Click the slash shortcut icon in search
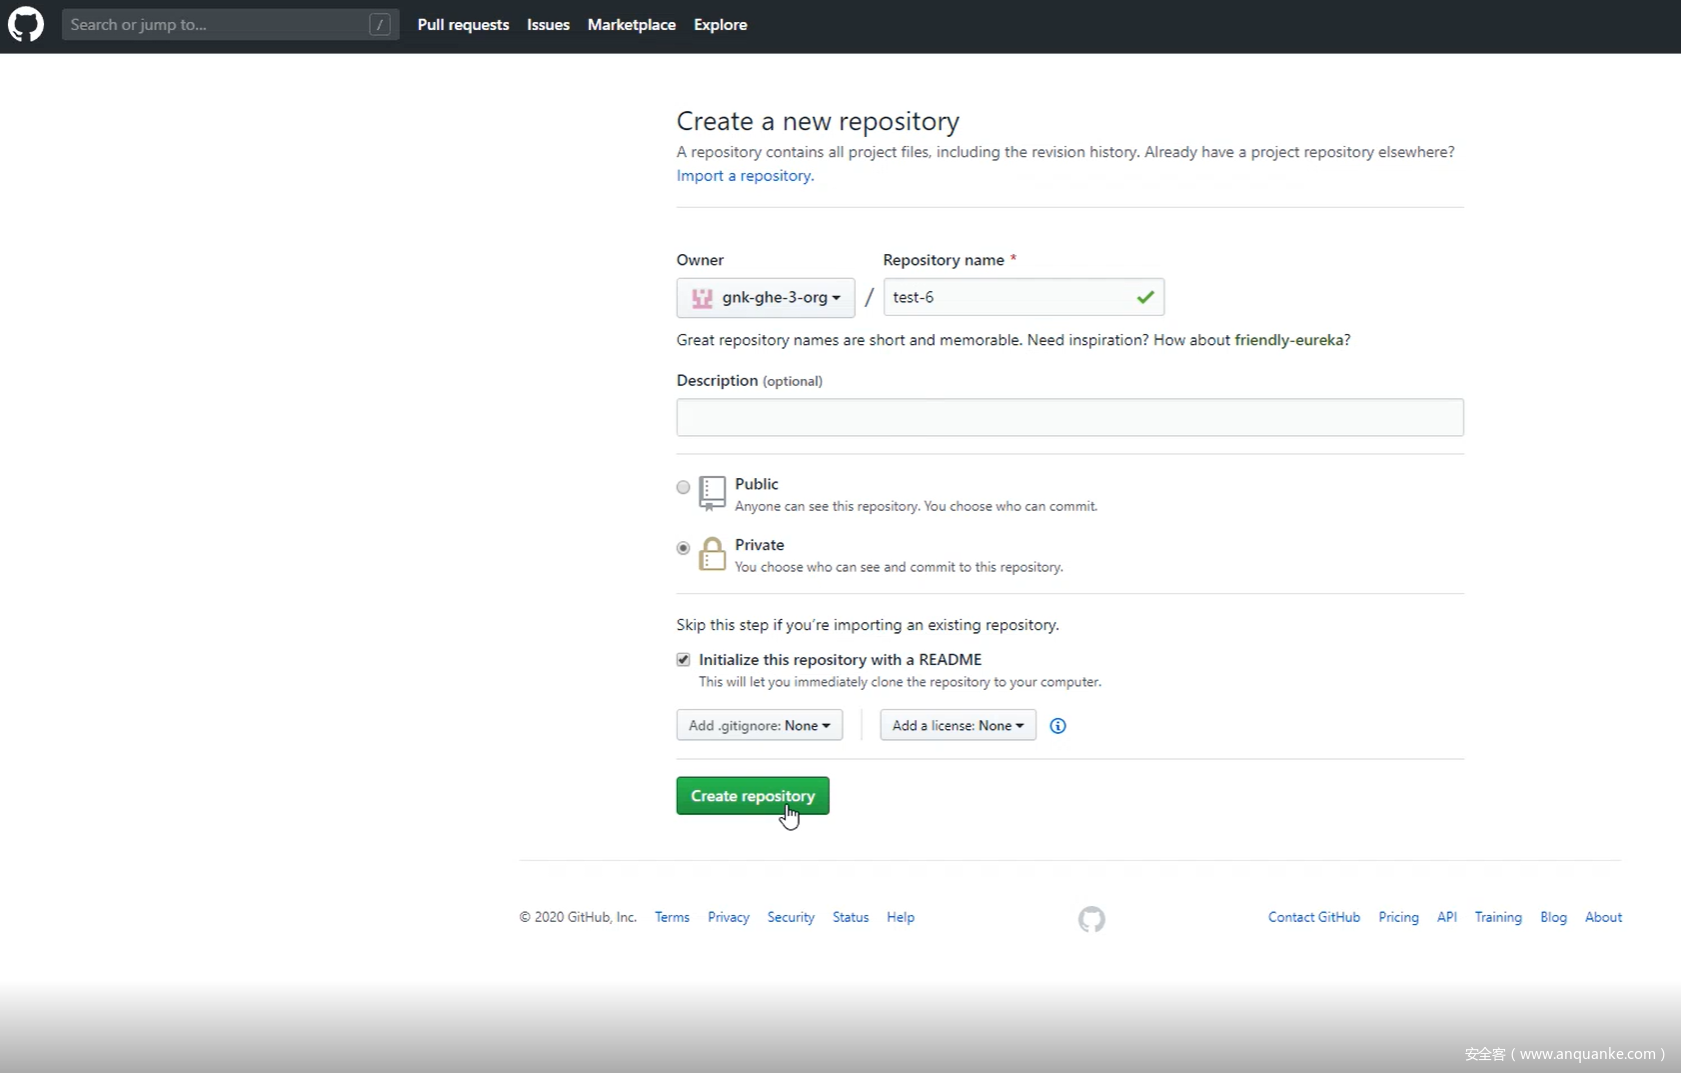 pyautogui.click(x=379, y=25)
